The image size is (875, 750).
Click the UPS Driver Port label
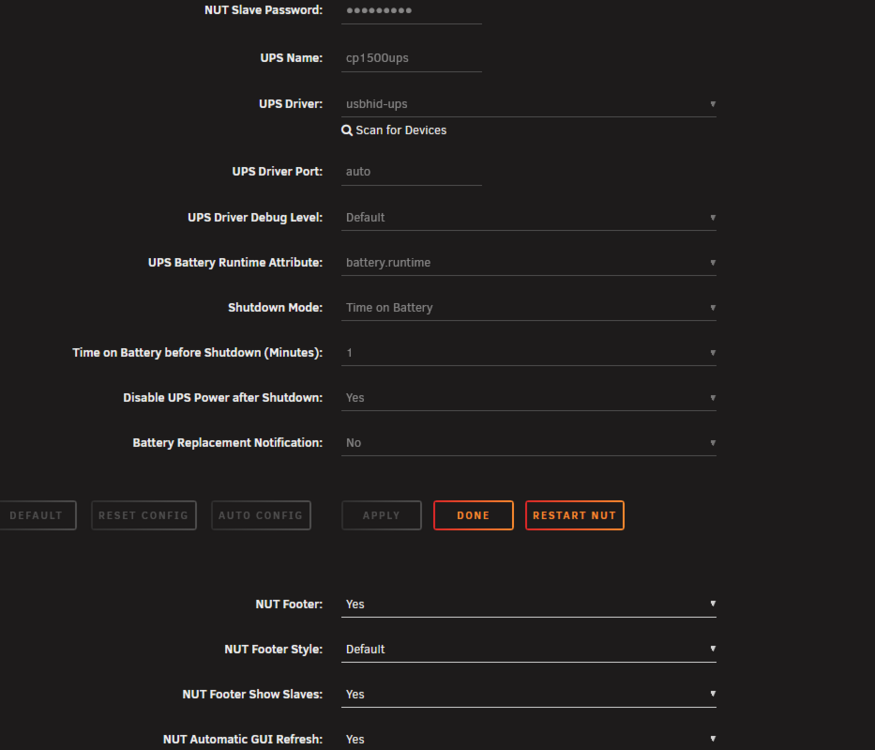277,171
